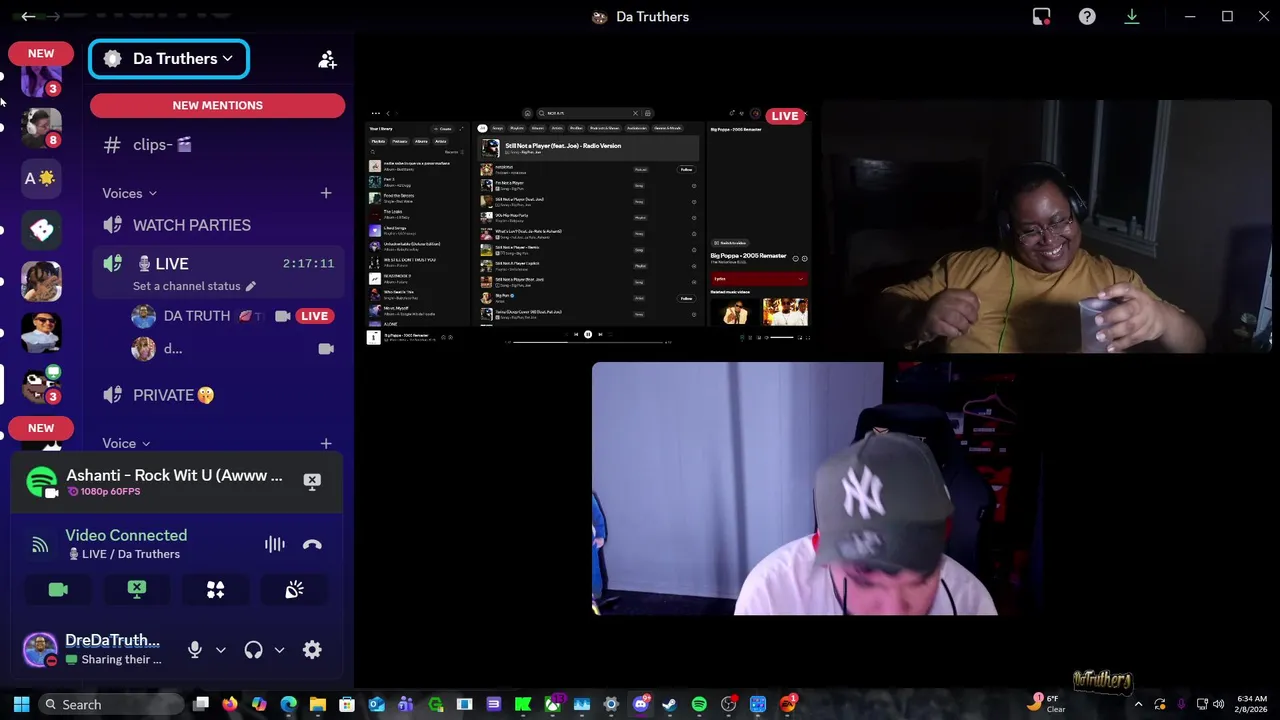The image size is (1280, 720).
Task: Stop streaming Spotify screen share
Action: click(312, 482)
